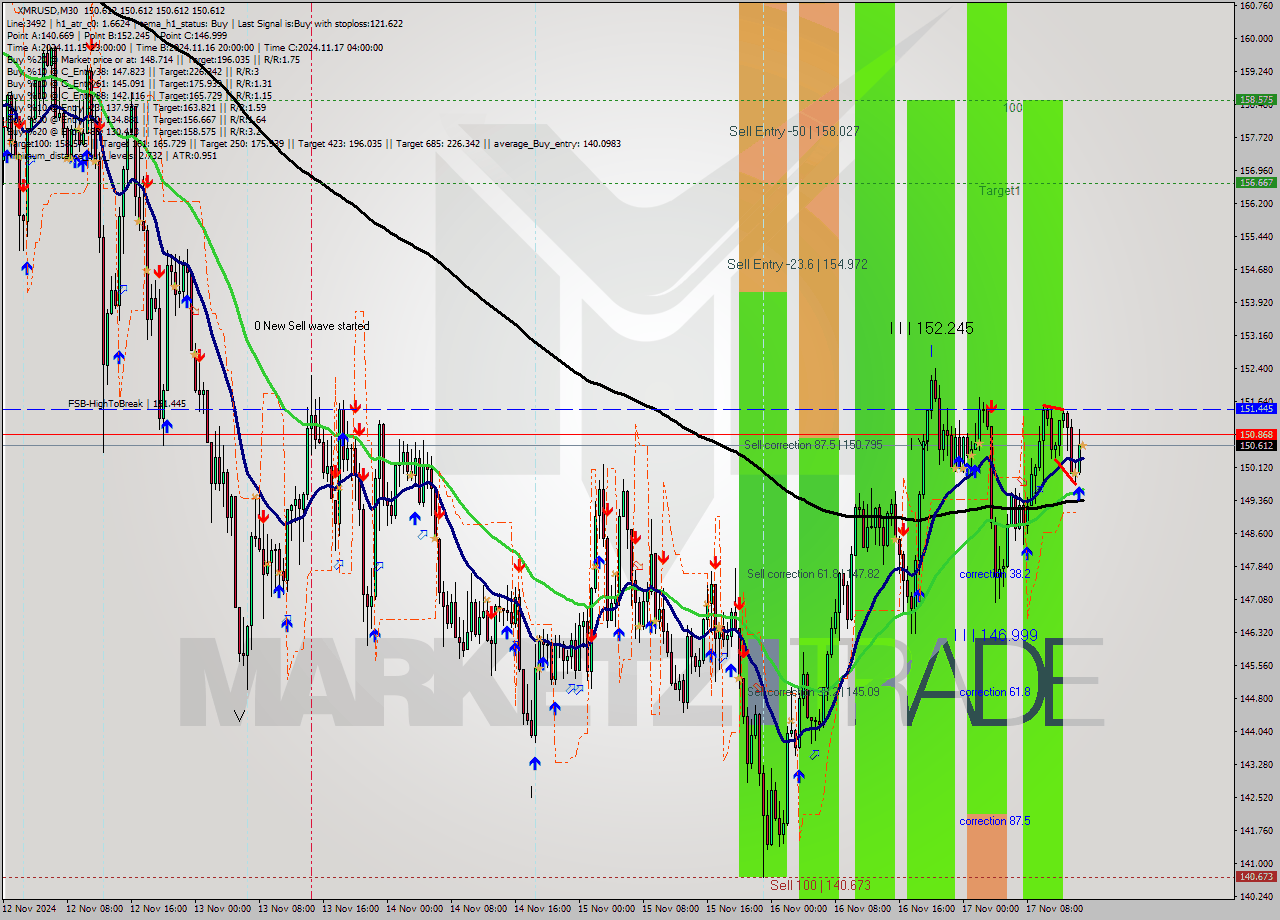This screenshot has width=1280, height=920.
Task: Click the 'Sell correction 87.5 | 150.795' label
Action: 813,445
